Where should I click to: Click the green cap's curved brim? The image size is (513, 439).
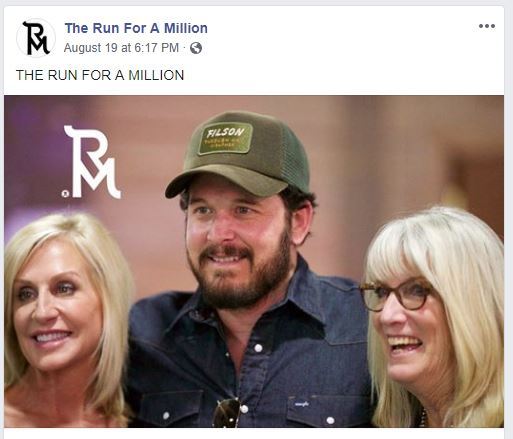pyautogui.click(x=222, y=181)
